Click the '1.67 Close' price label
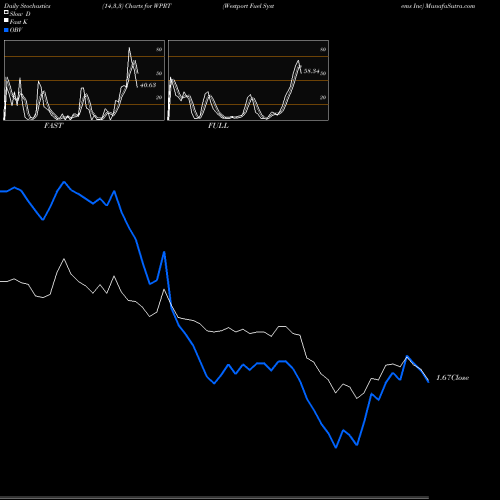 coord(453,378)
